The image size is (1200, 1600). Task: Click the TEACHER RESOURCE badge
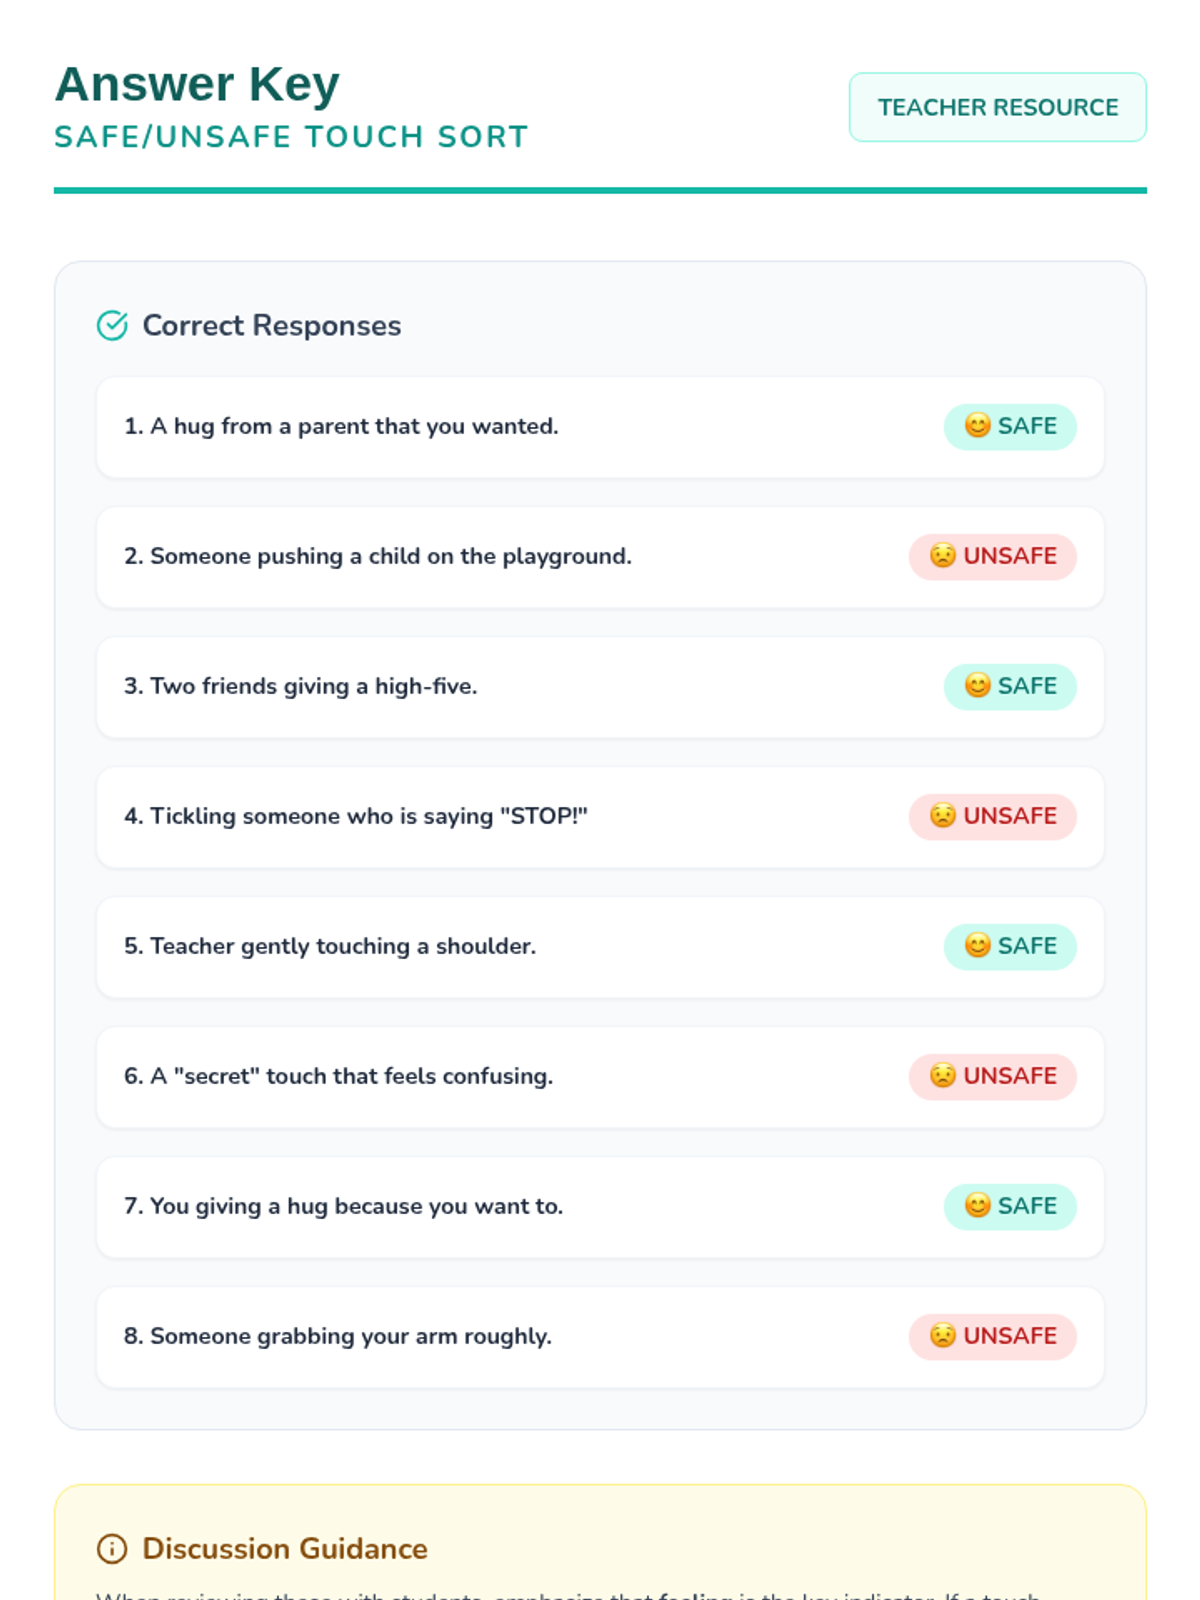(998, 107)
